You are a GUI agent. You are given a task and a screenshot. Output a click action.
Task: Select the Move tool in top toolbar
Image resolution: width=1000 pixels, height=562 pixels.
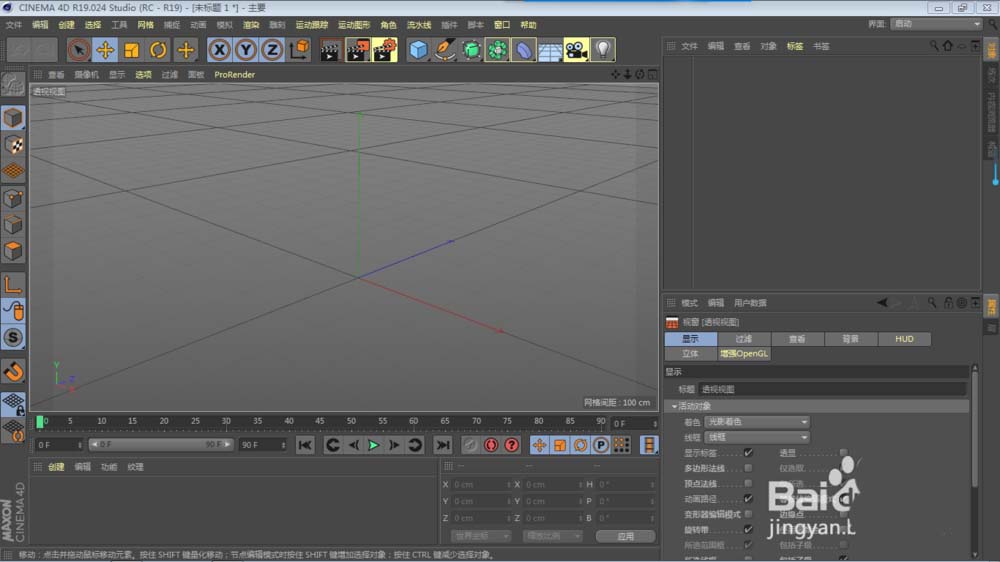pos(105,50)
